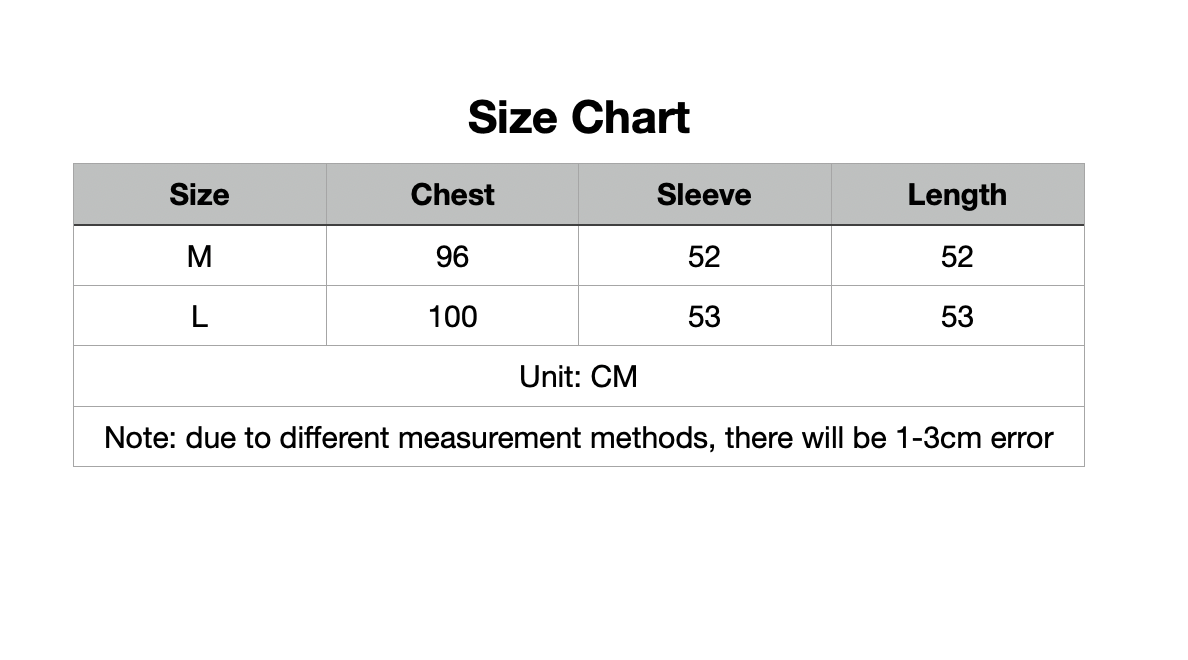Click the CM text in unit row
1188x660 pixels.
(614, 377)
